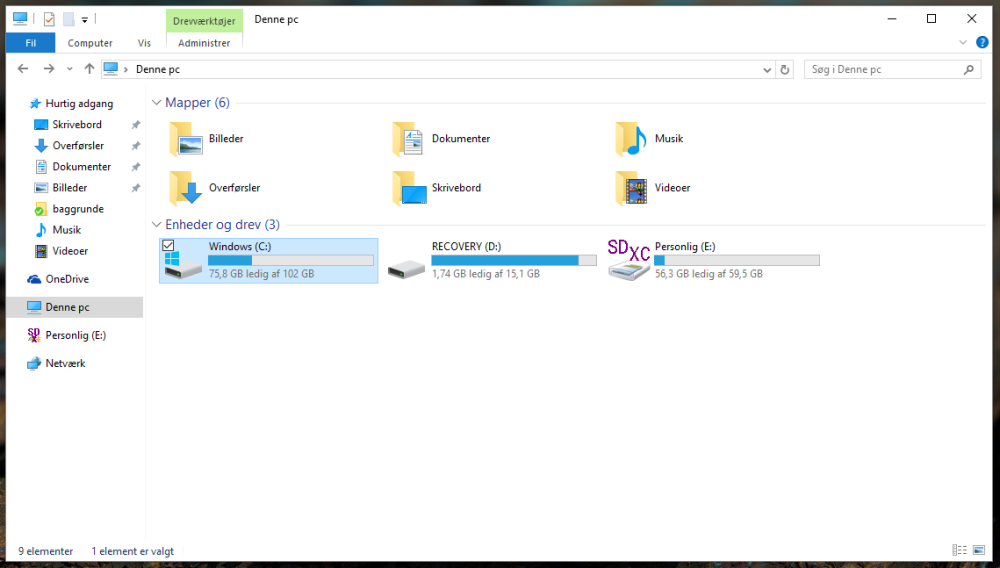Collapse the Mapper (6) group
1000x568 pixels.
coord(156,103)
